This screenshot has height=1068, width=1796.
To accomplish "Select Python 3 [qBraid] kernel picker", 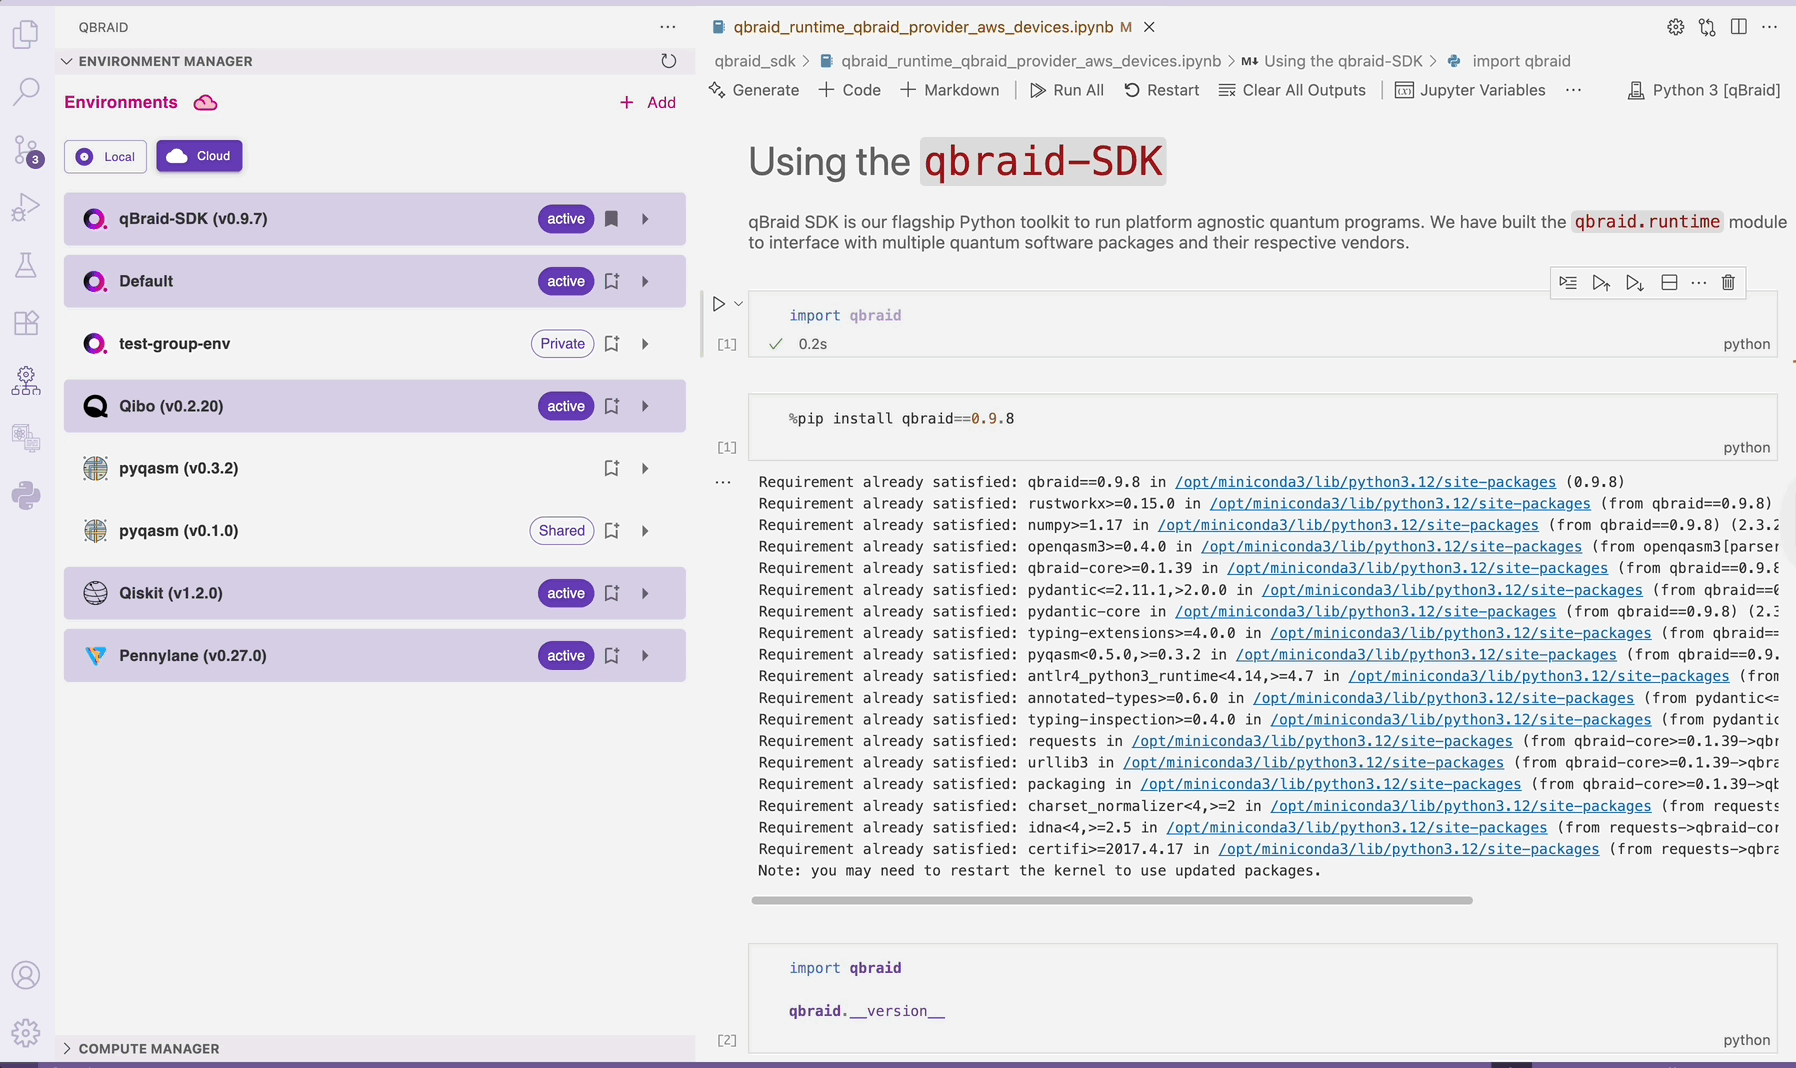I will 1704,90.
